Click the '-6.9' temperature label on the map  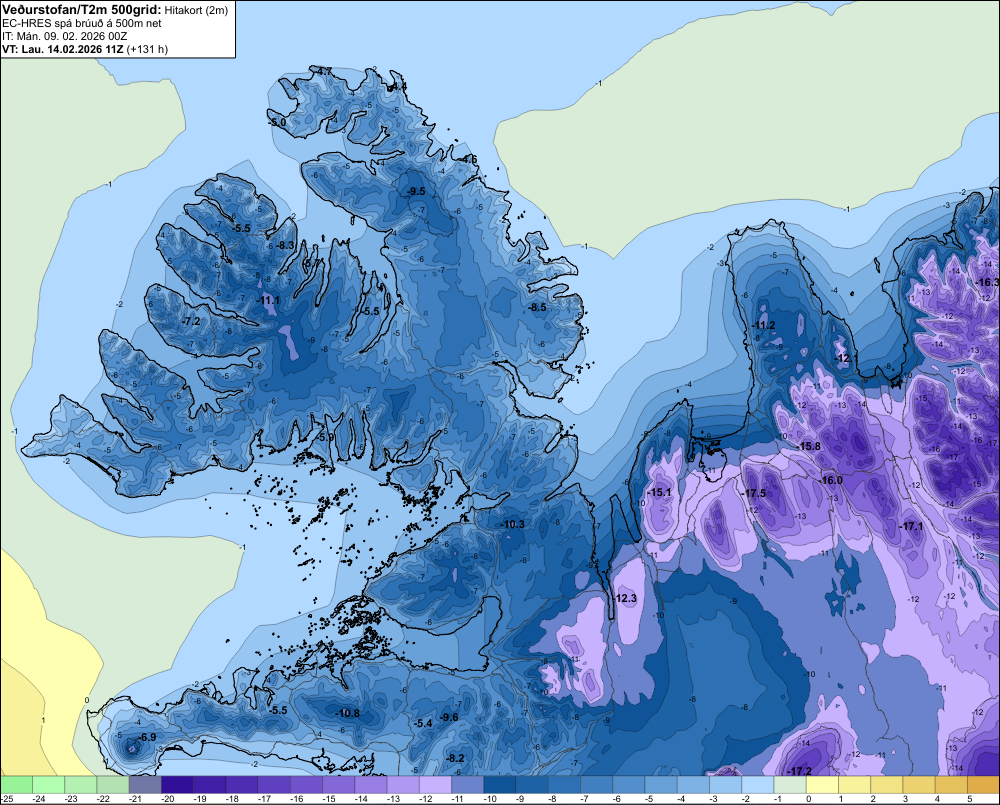(x=147, y=737)
